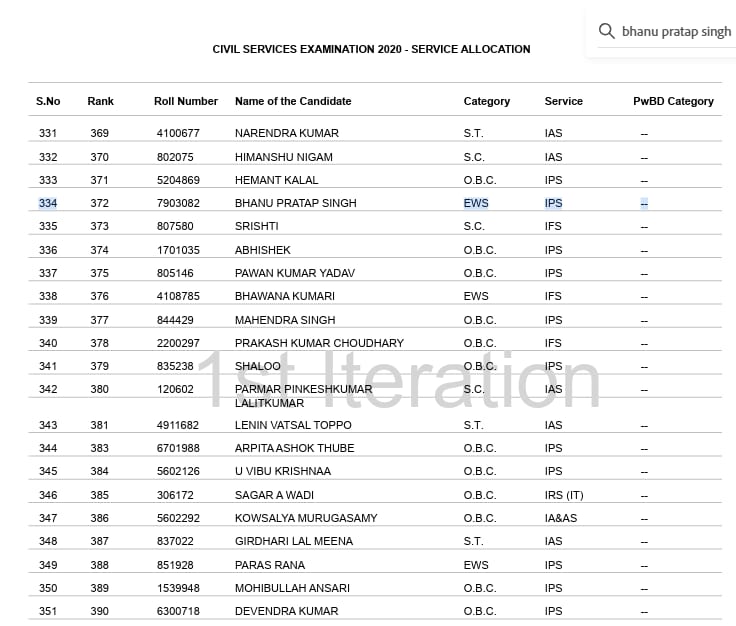Click roll number 4911682
736x626 pixels.
click(x=178, y=425)
